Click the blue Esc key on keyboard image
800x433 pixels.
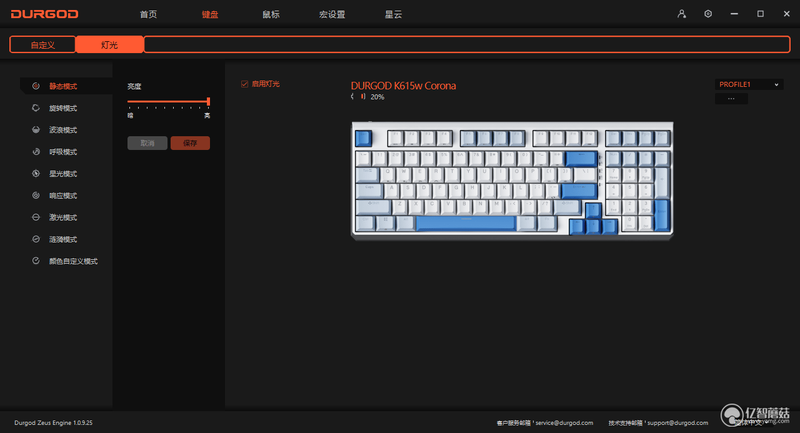pos(363,138)
